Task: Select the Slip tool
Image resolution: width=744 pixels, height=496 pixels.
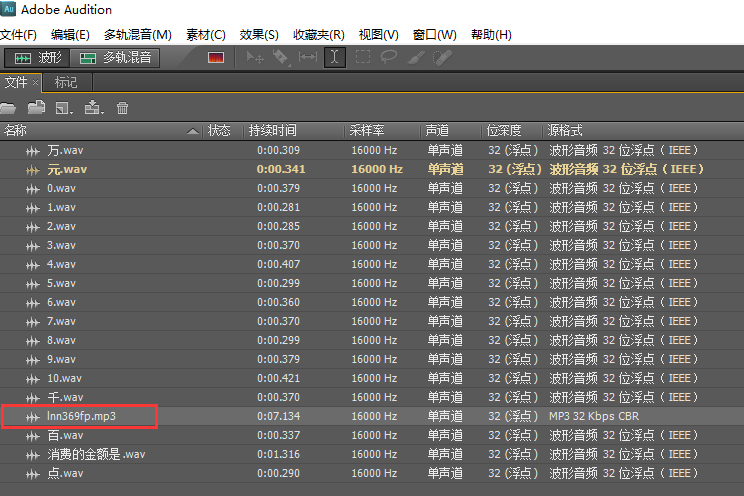Action: click(x=308, y=57)
